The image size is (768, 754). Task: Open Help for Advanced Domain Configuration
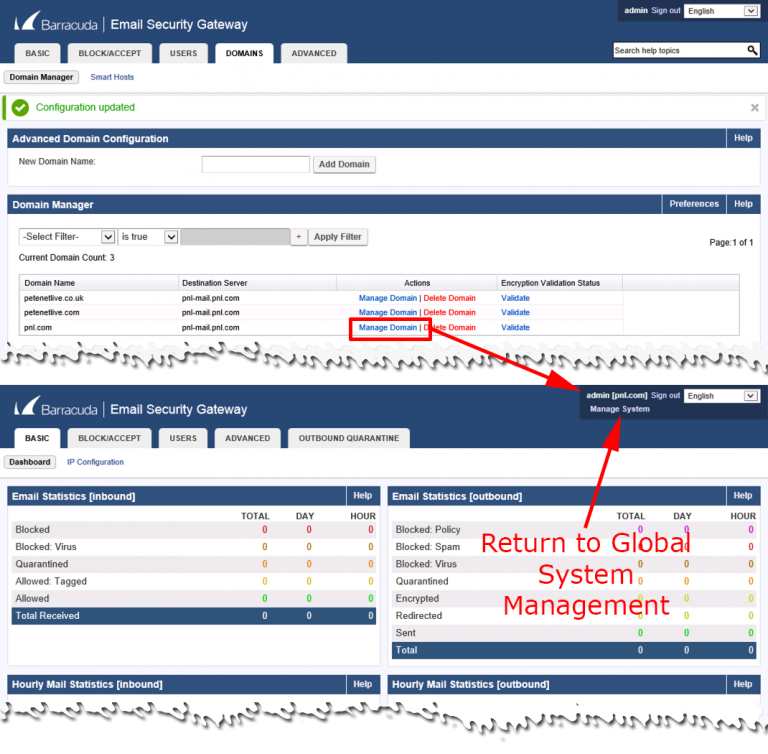743,138
